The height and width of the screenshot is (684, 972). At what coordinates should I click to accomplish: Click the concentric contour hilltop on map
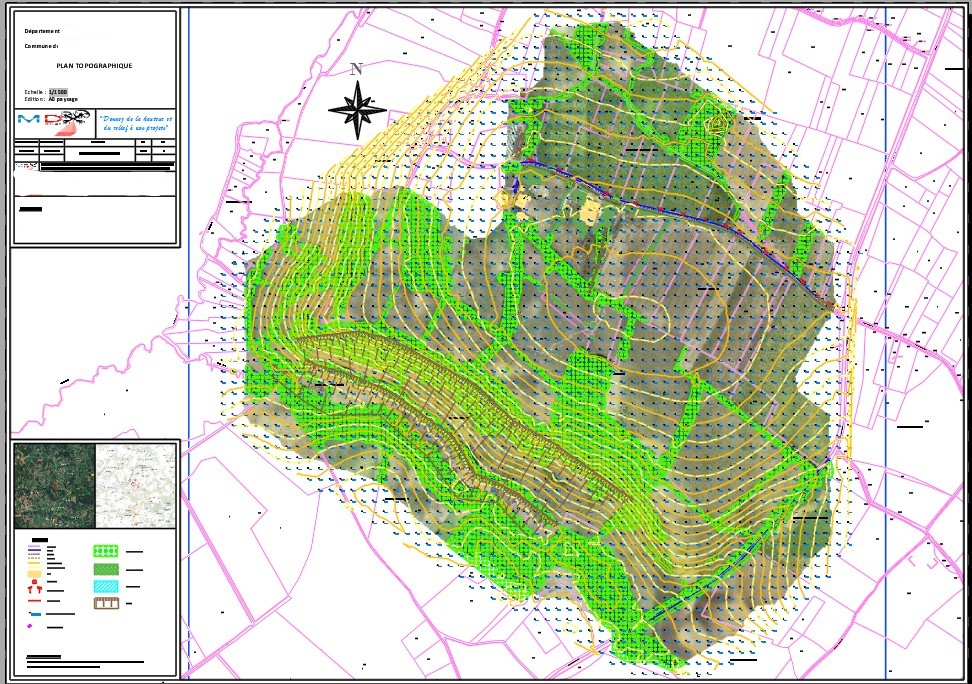tap(716, 125)
